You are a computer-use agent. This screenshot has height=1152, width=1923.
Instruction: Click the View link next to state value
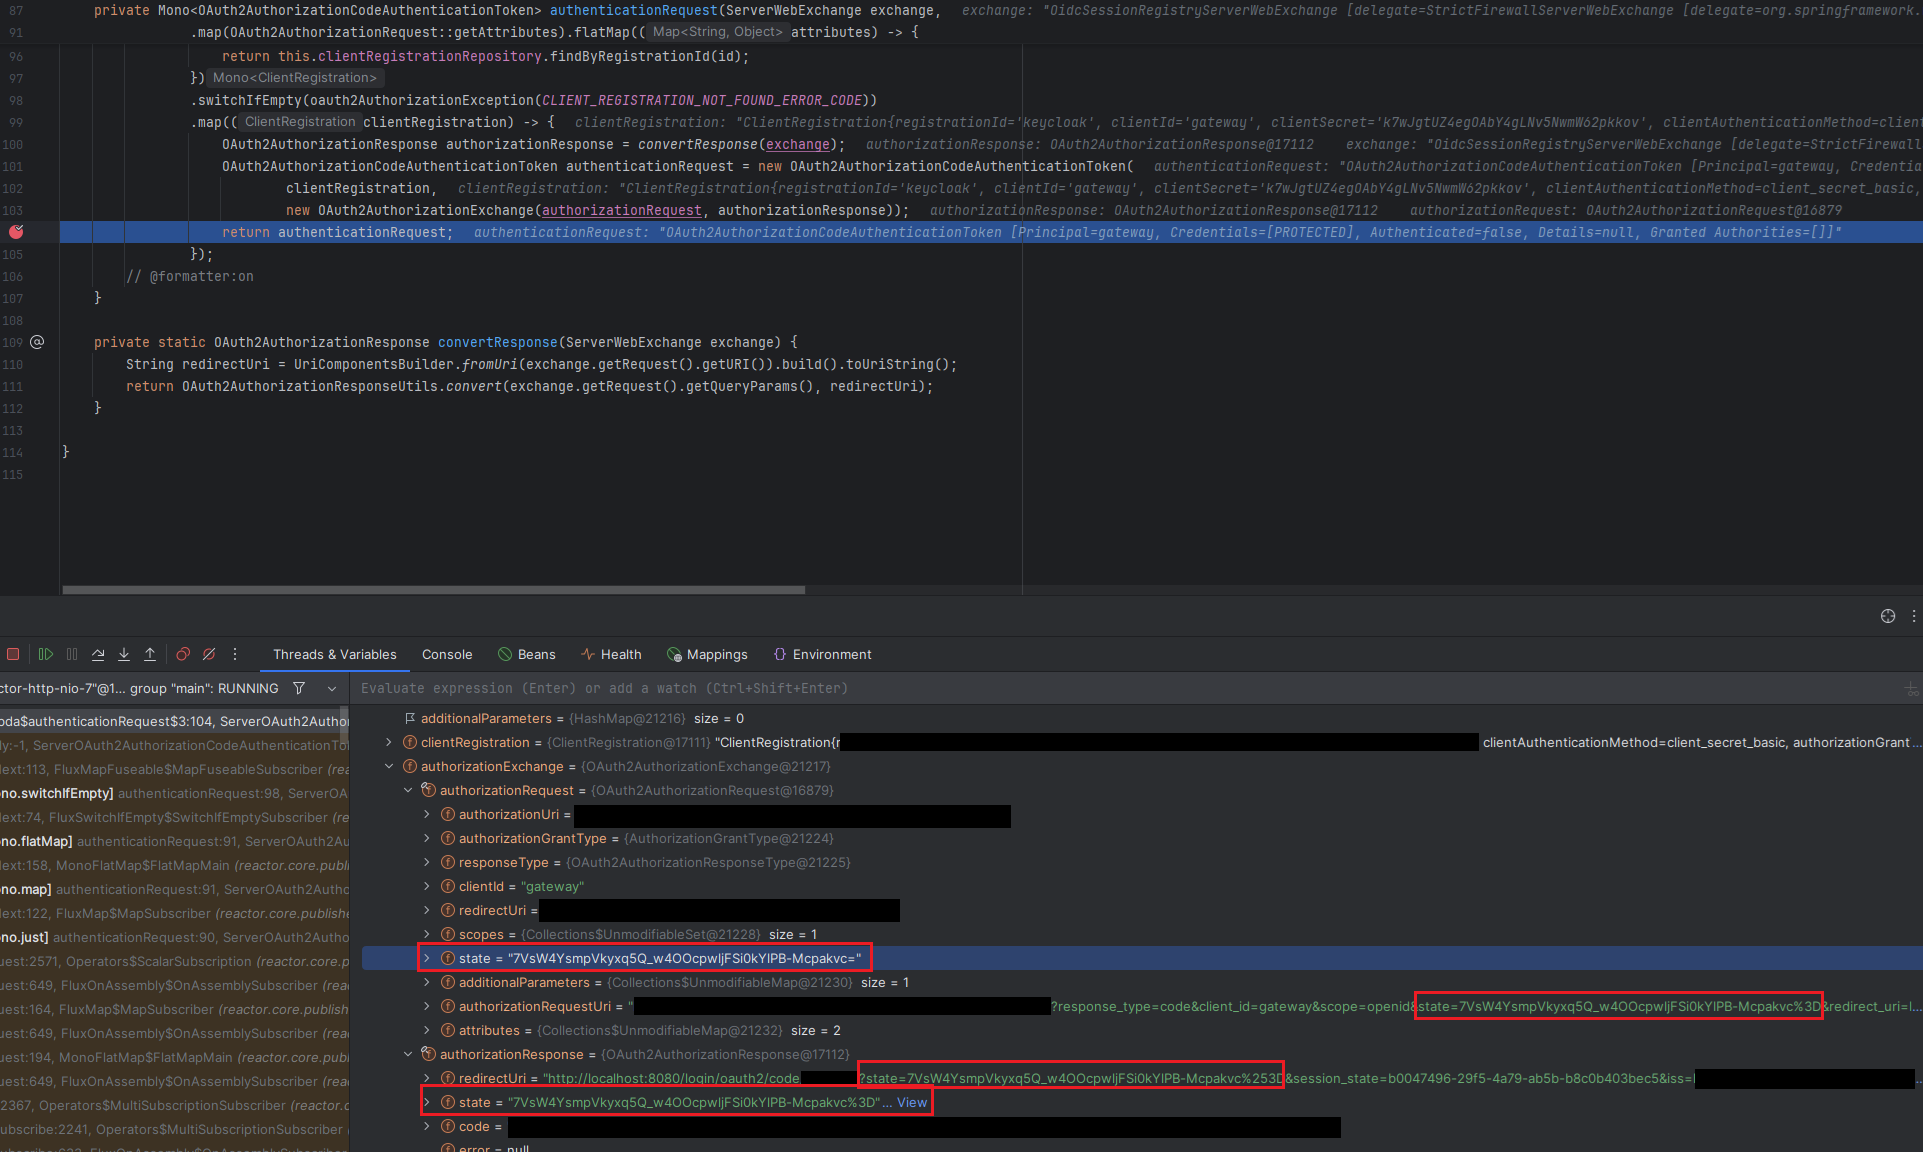[911, 1102]
